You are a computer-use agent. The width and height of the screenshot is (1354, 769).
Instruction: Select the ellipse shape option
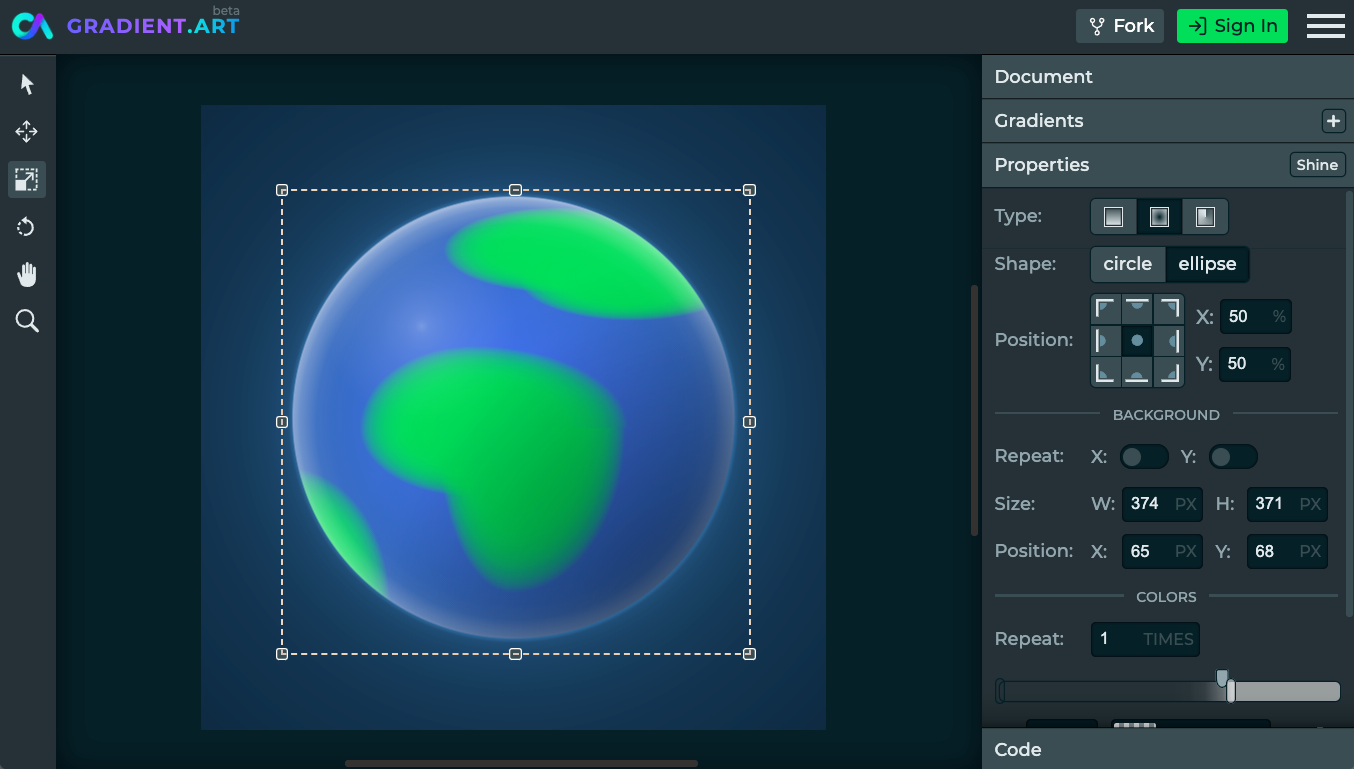click(x=1207, y=264)
